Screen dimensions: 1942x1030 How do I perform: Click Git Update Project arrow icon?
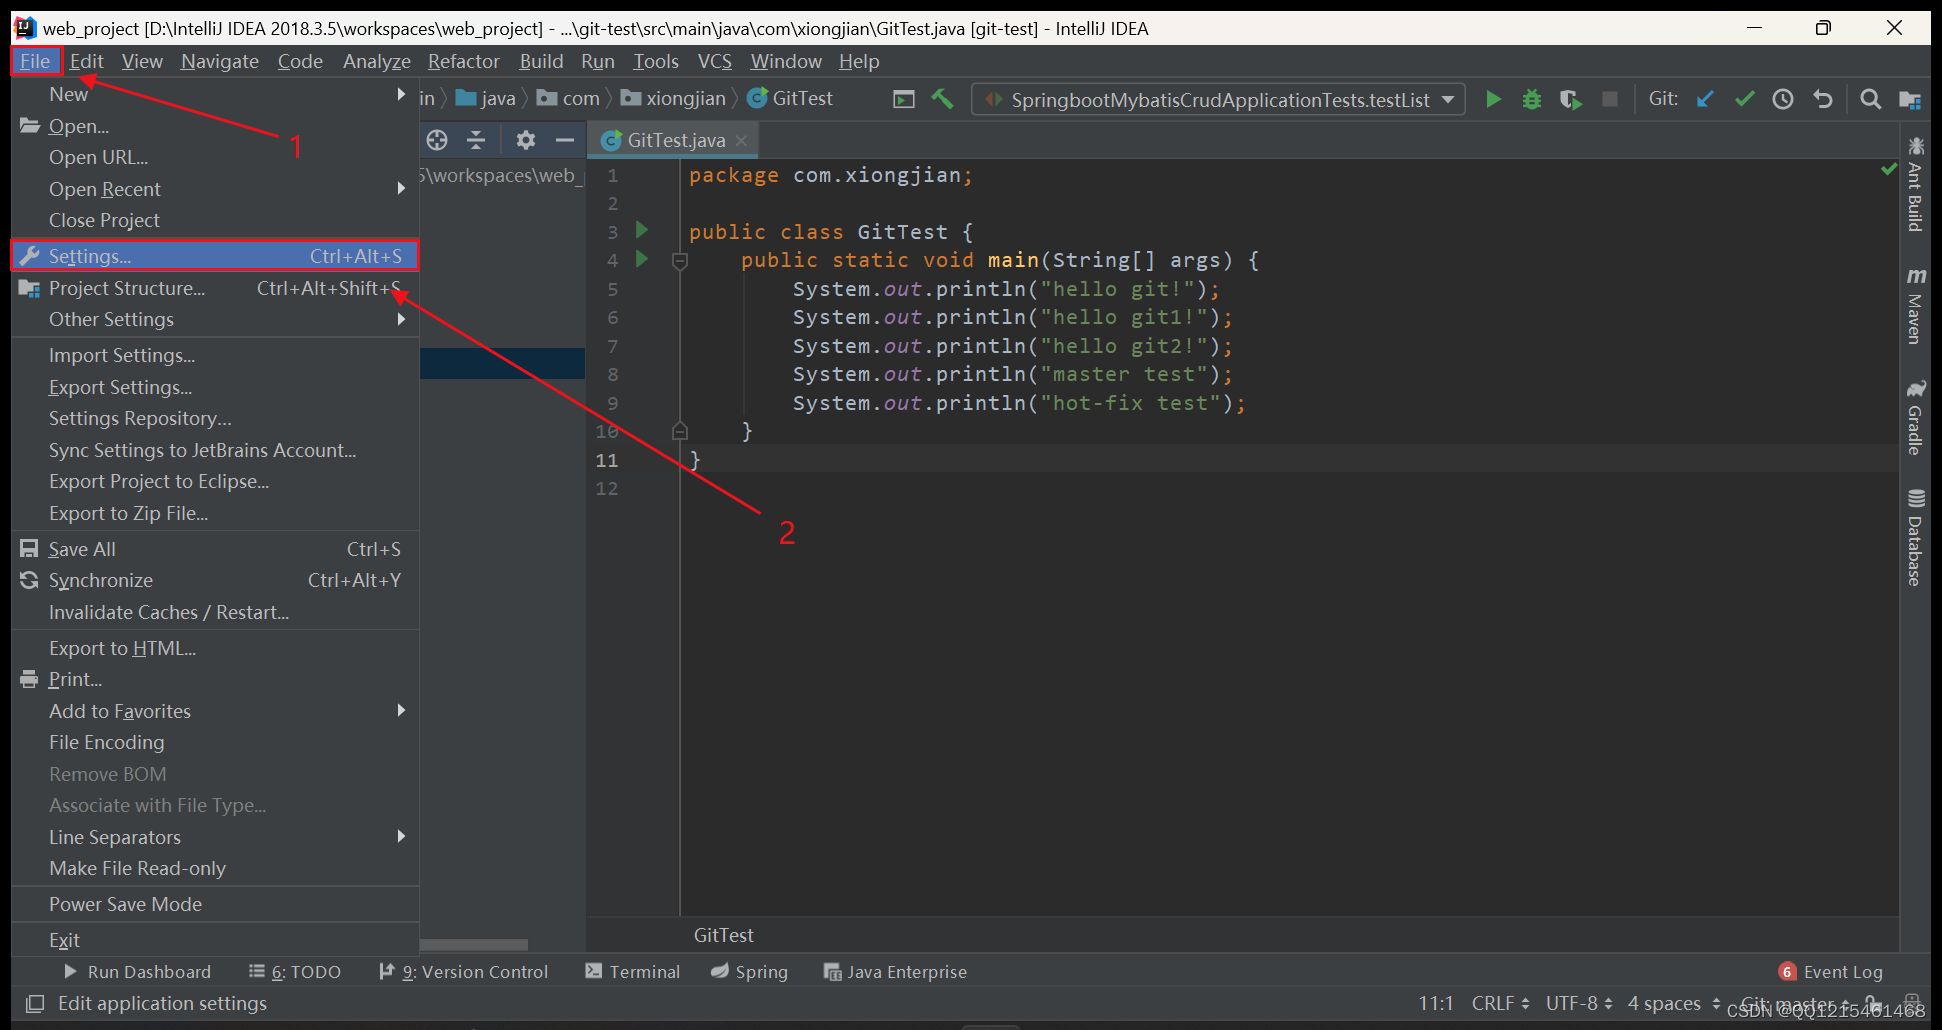[1705, 99]
